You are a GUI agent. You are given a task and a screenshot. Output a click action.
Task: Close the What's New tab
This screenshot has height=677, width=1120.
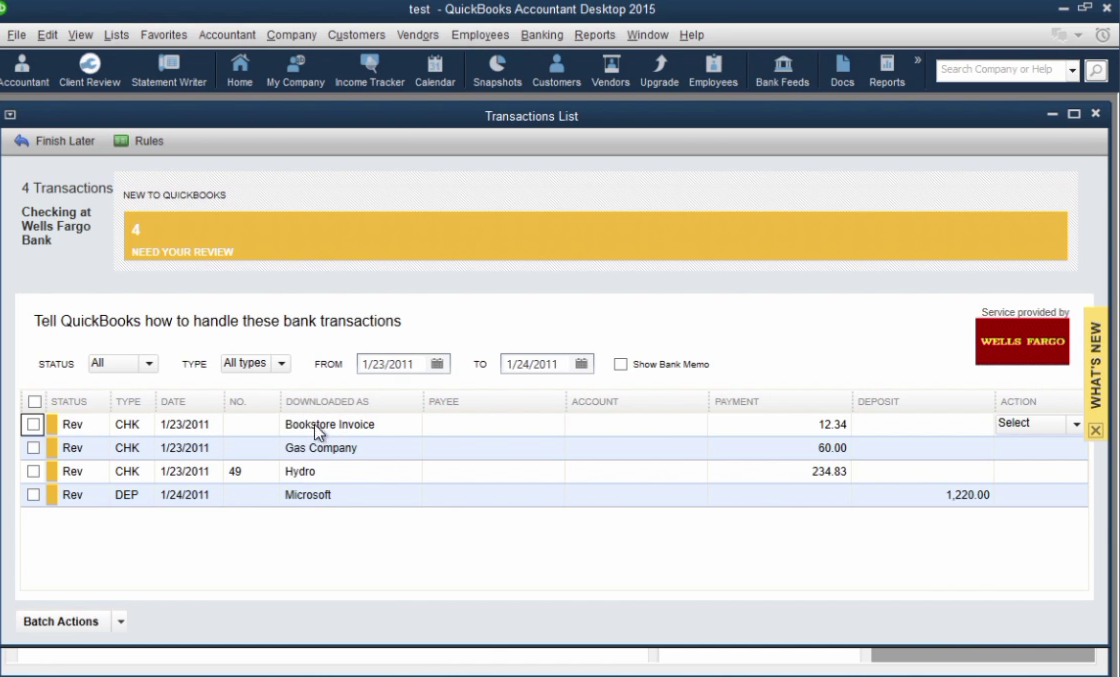pos(1096,430)
